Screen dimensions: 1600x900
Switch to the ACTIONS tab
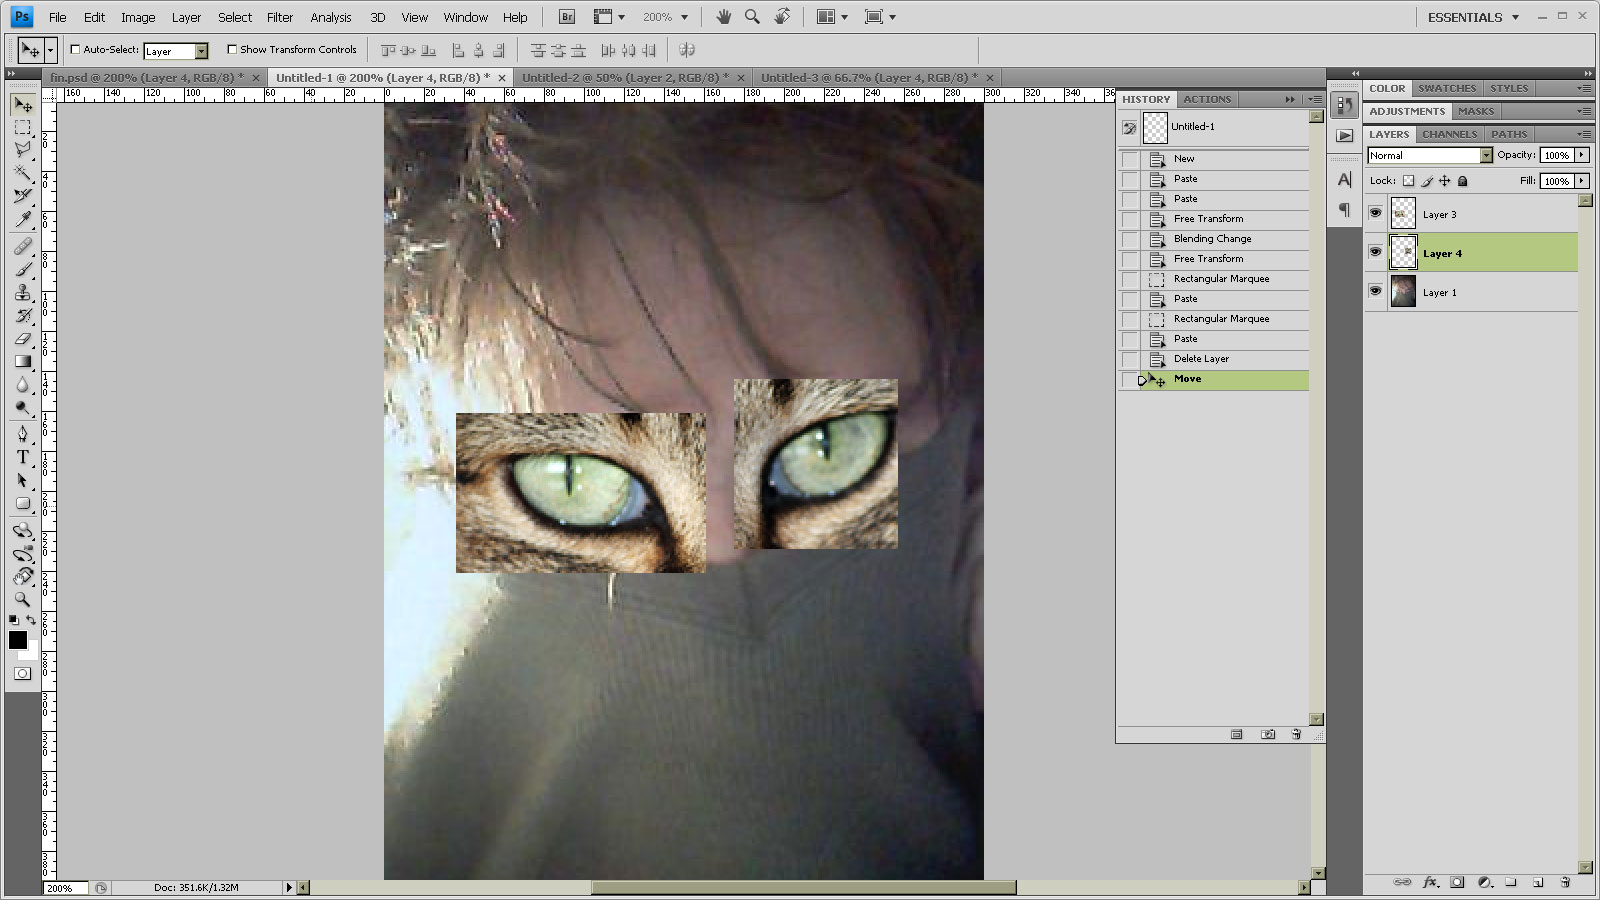click(x=1207, y=99)
